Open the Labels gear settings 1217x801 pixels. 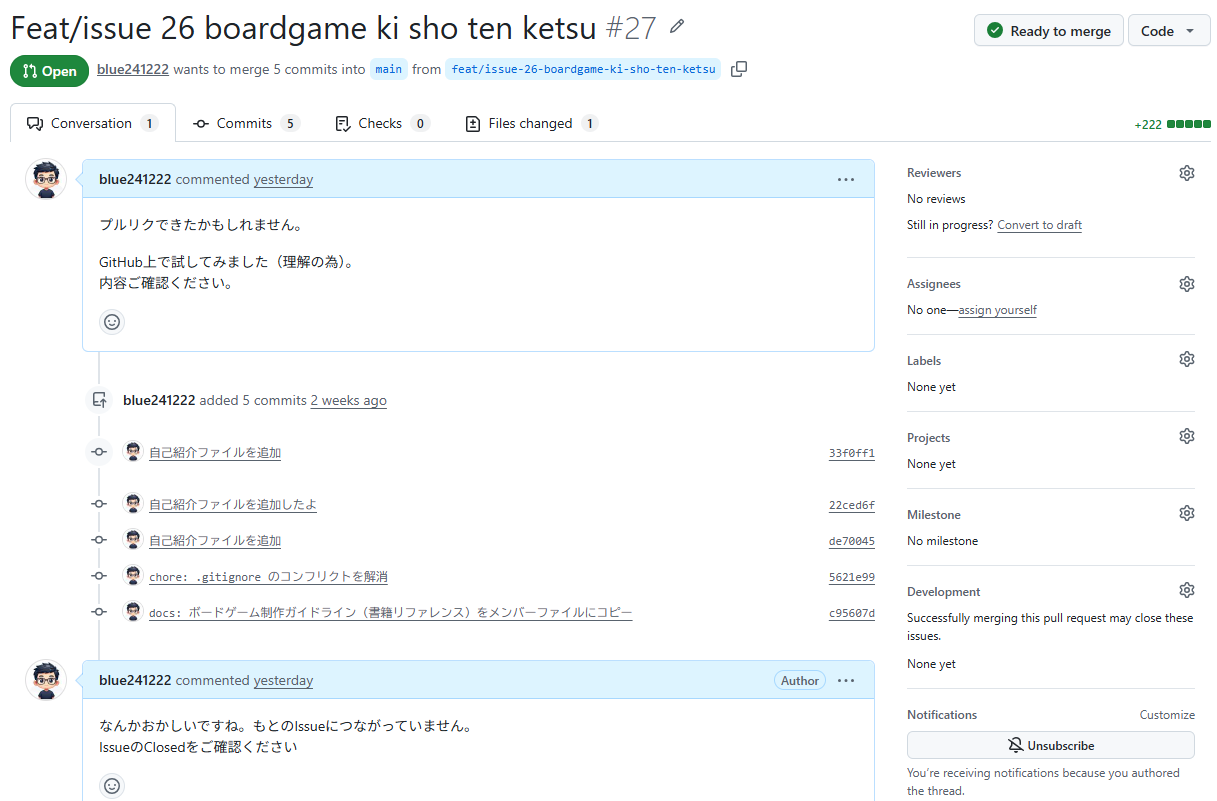coord(1186,359)
